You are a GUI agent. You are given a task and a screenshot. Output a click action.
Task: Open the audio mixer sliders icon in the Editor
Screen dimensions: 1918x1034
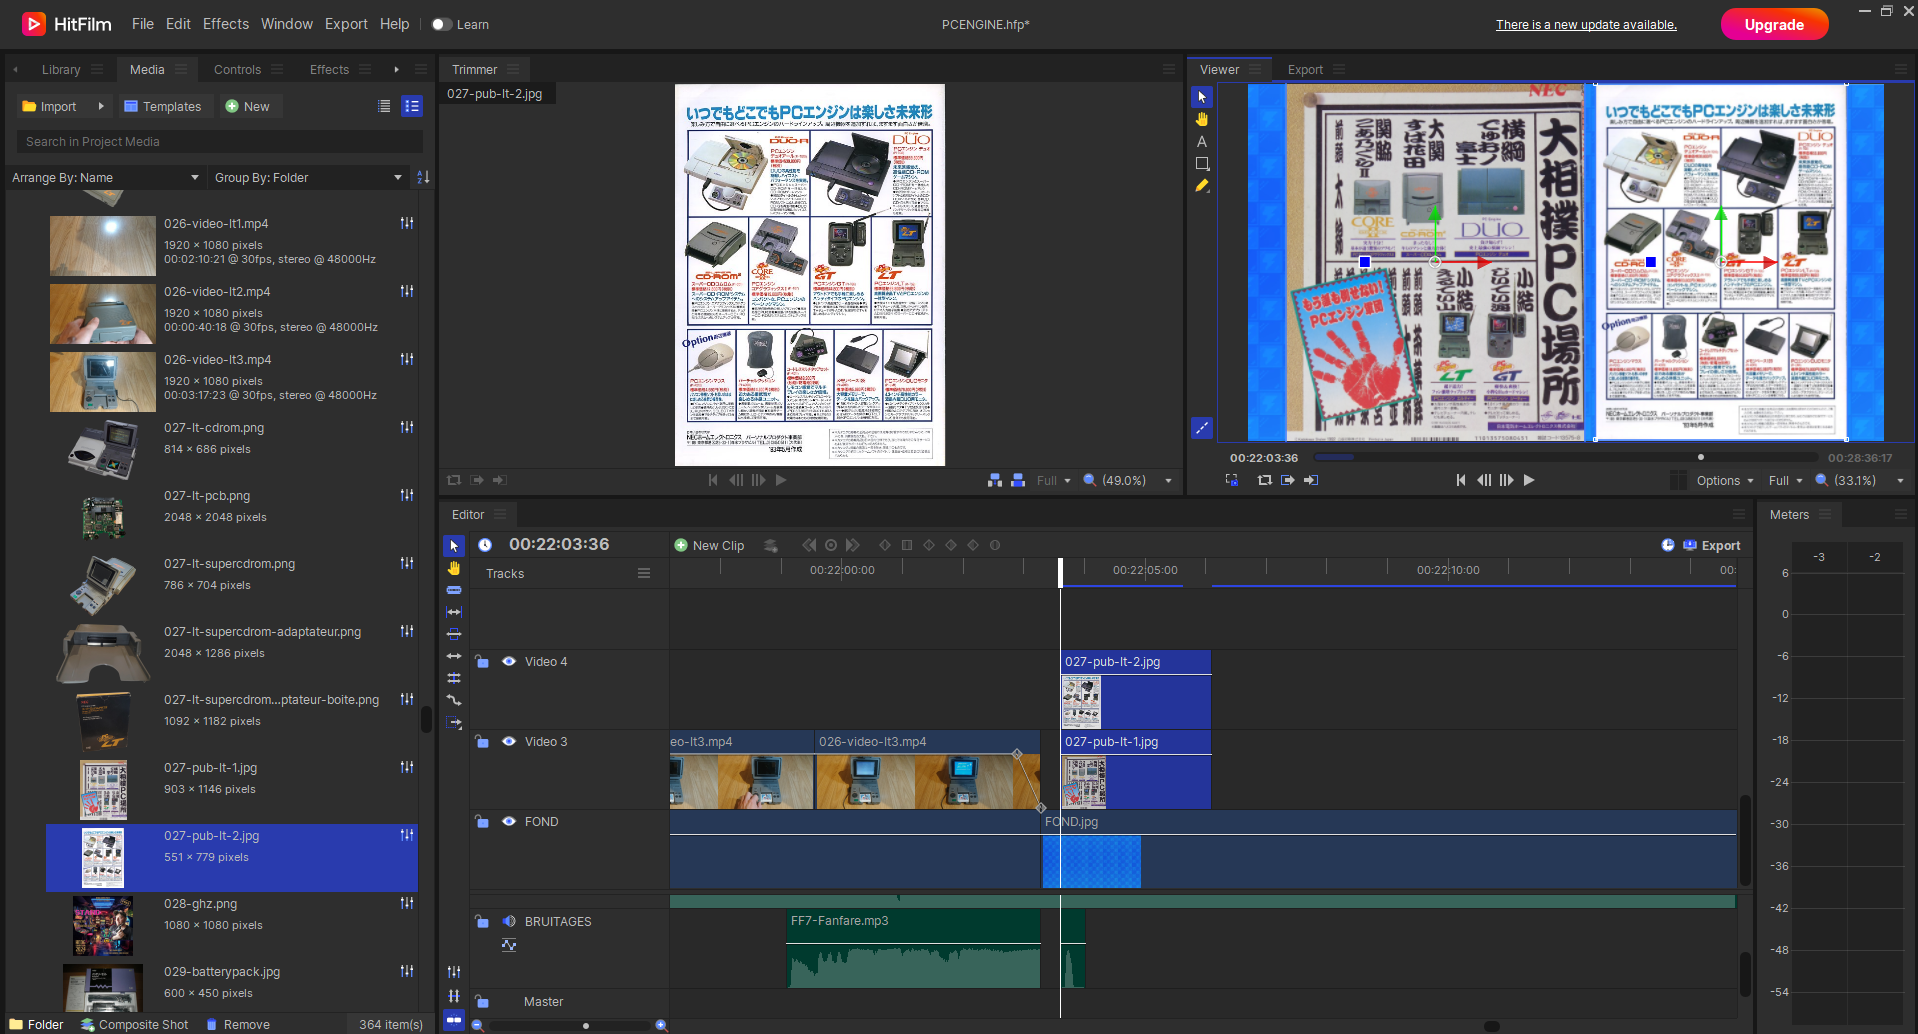click(454, 972)
